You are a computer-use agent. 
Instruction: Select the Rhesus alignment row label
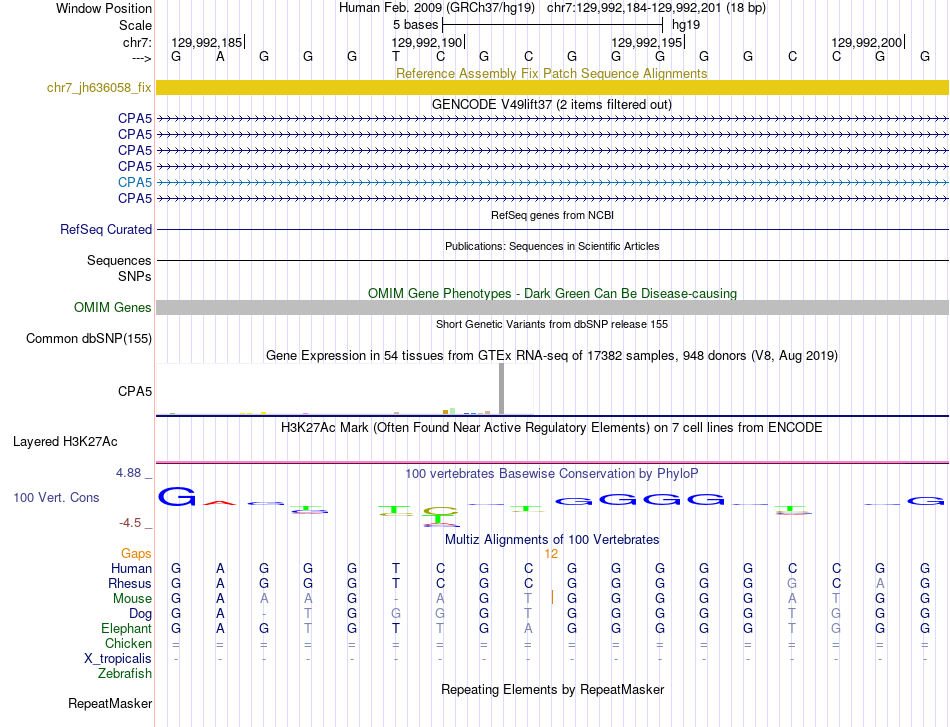(x=130, y=583)
